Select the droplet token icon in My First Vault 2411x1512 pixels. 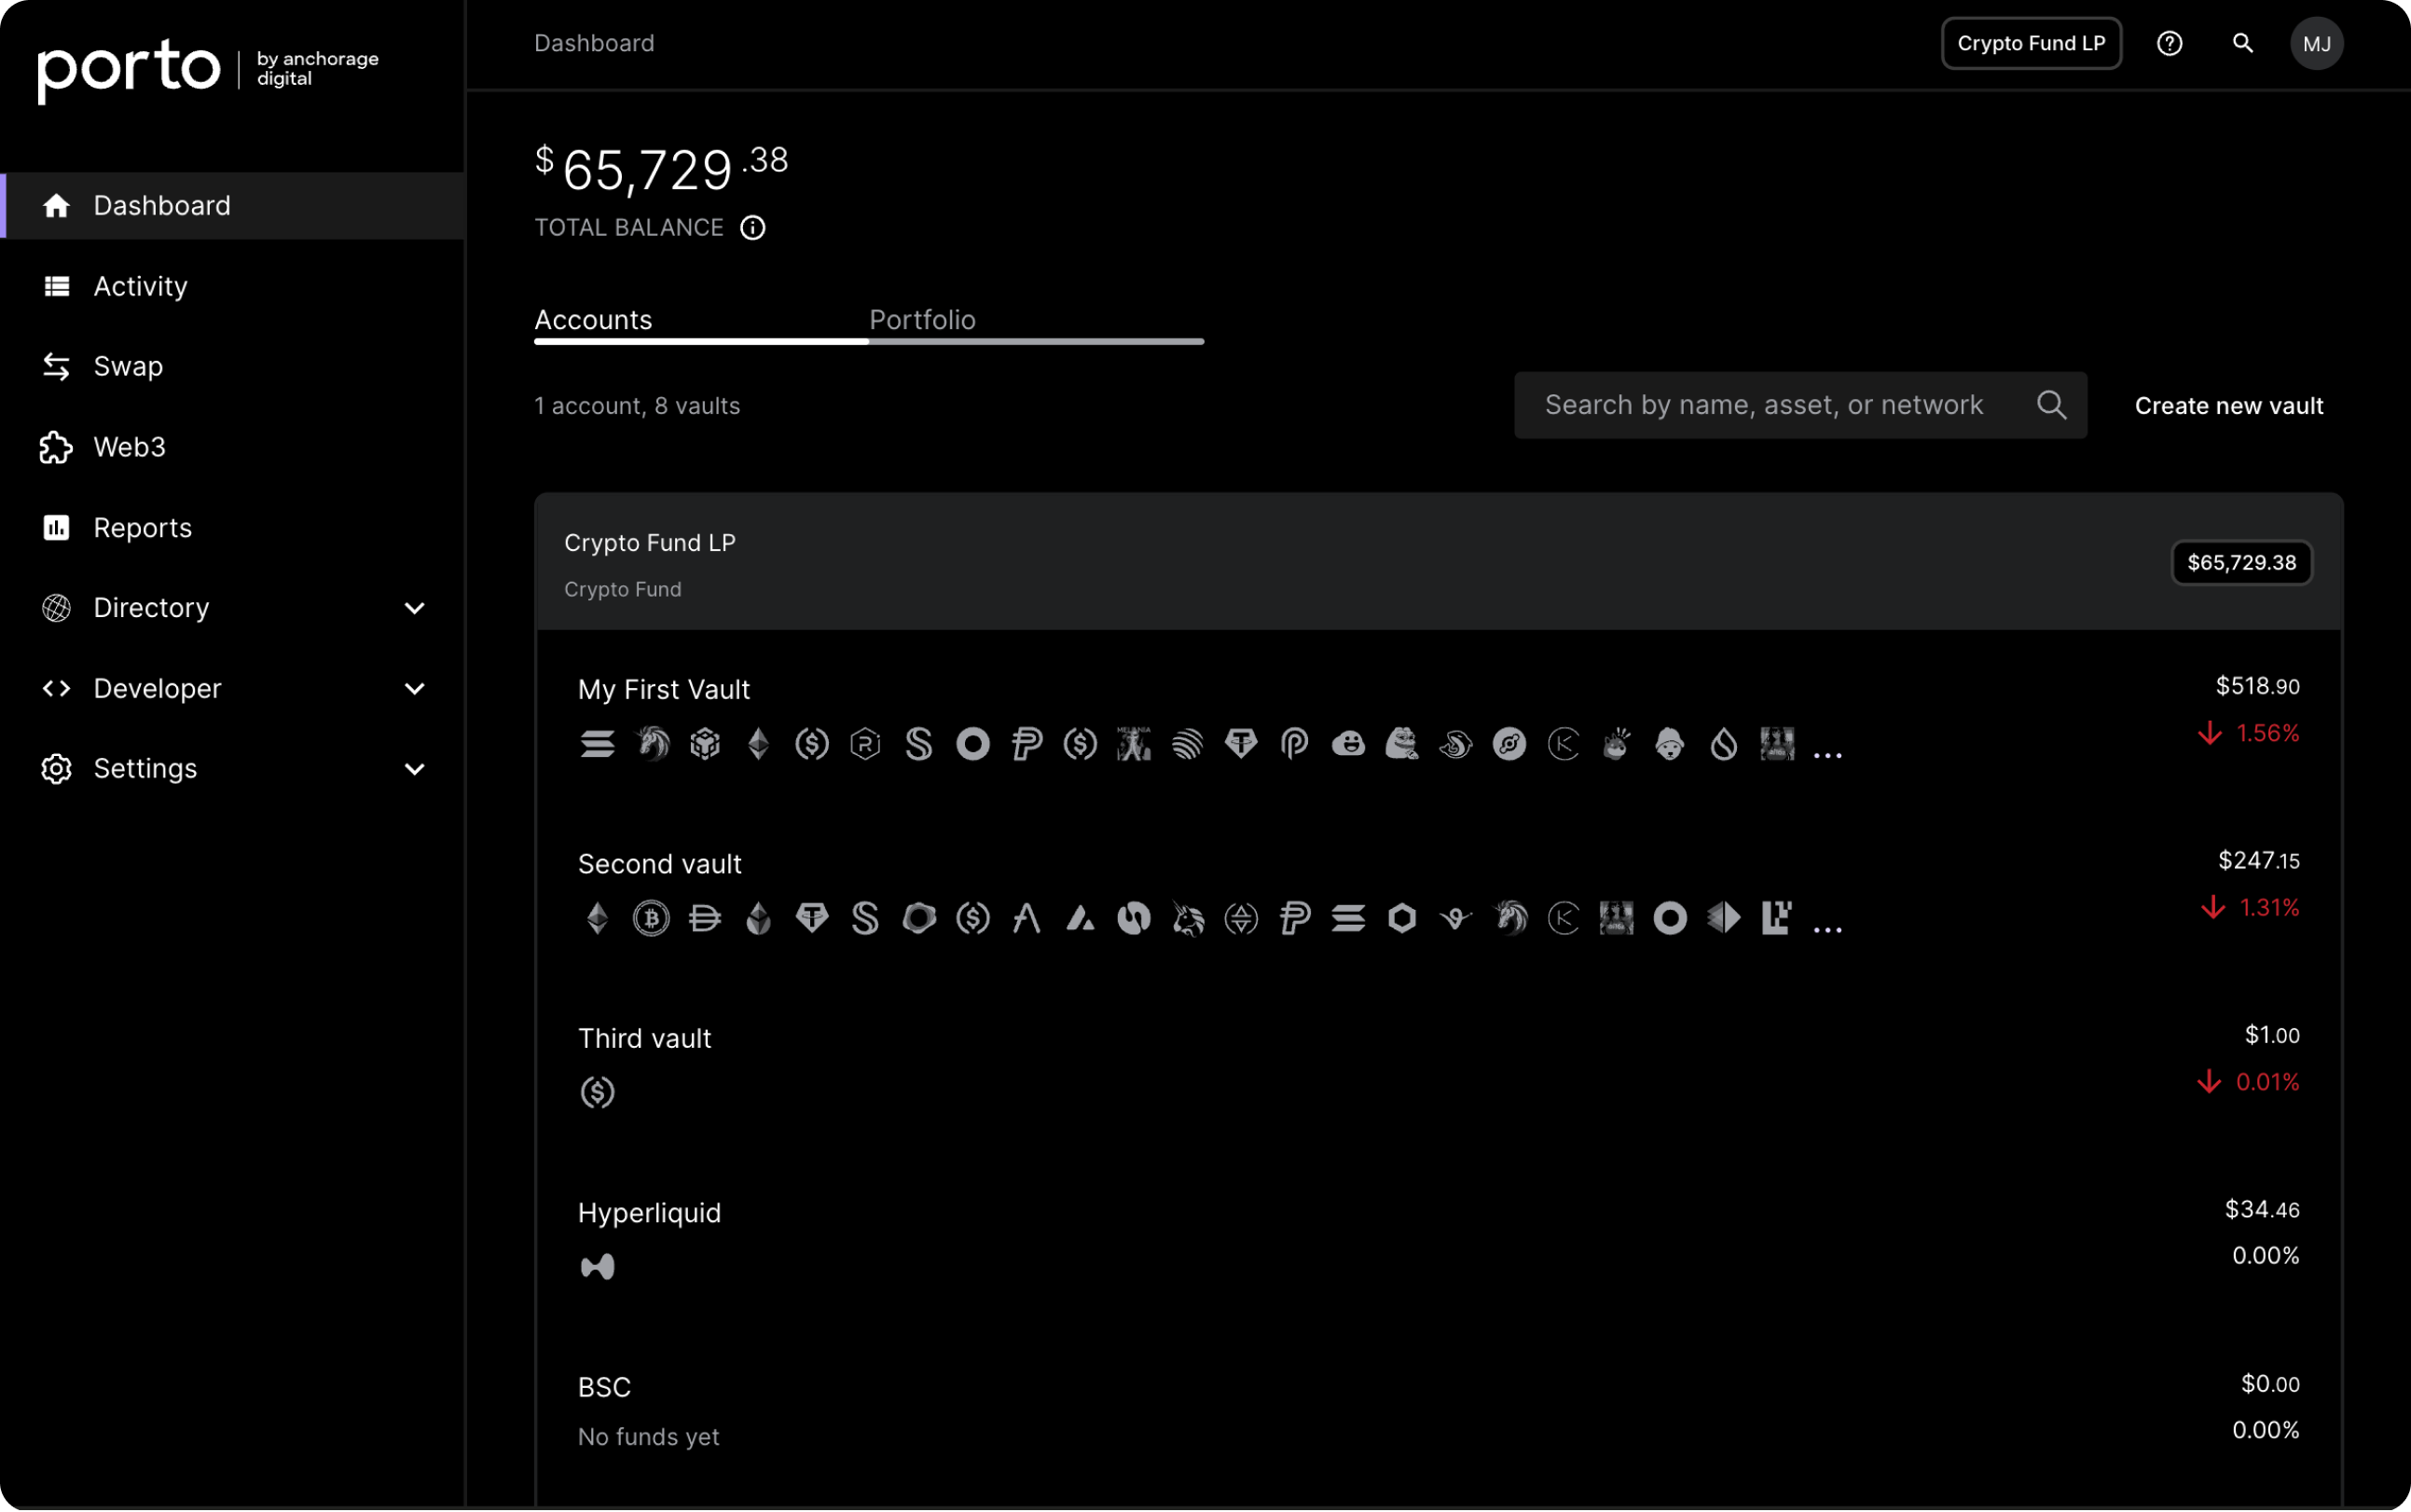pyautogui.click(x=1724, y=743)
